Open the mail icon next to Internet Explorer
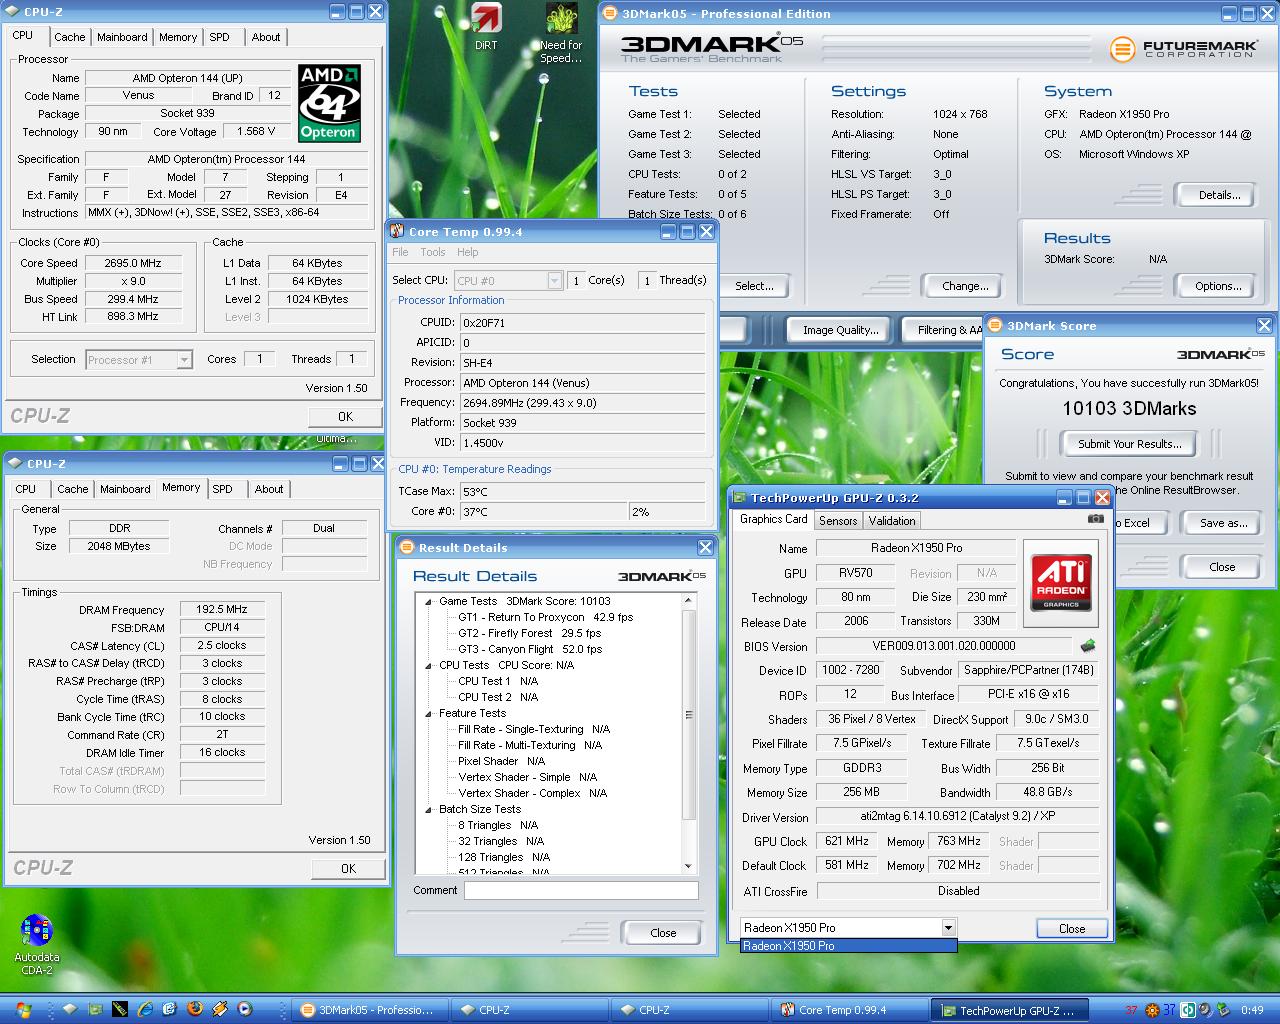Image resolution: width=1280 pixels, height=1024 pixels. tap(170, 1009)
